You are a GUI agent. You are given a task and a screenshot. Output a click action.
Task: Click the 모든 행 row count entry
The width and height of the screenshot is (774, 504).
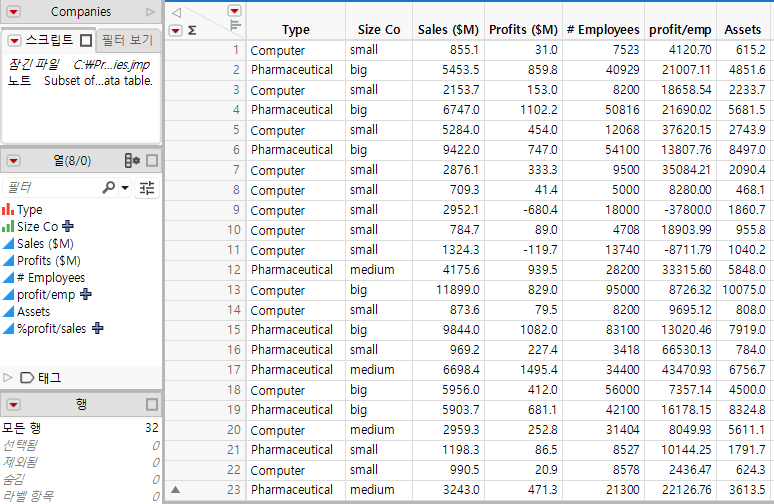tap(80, 427)
